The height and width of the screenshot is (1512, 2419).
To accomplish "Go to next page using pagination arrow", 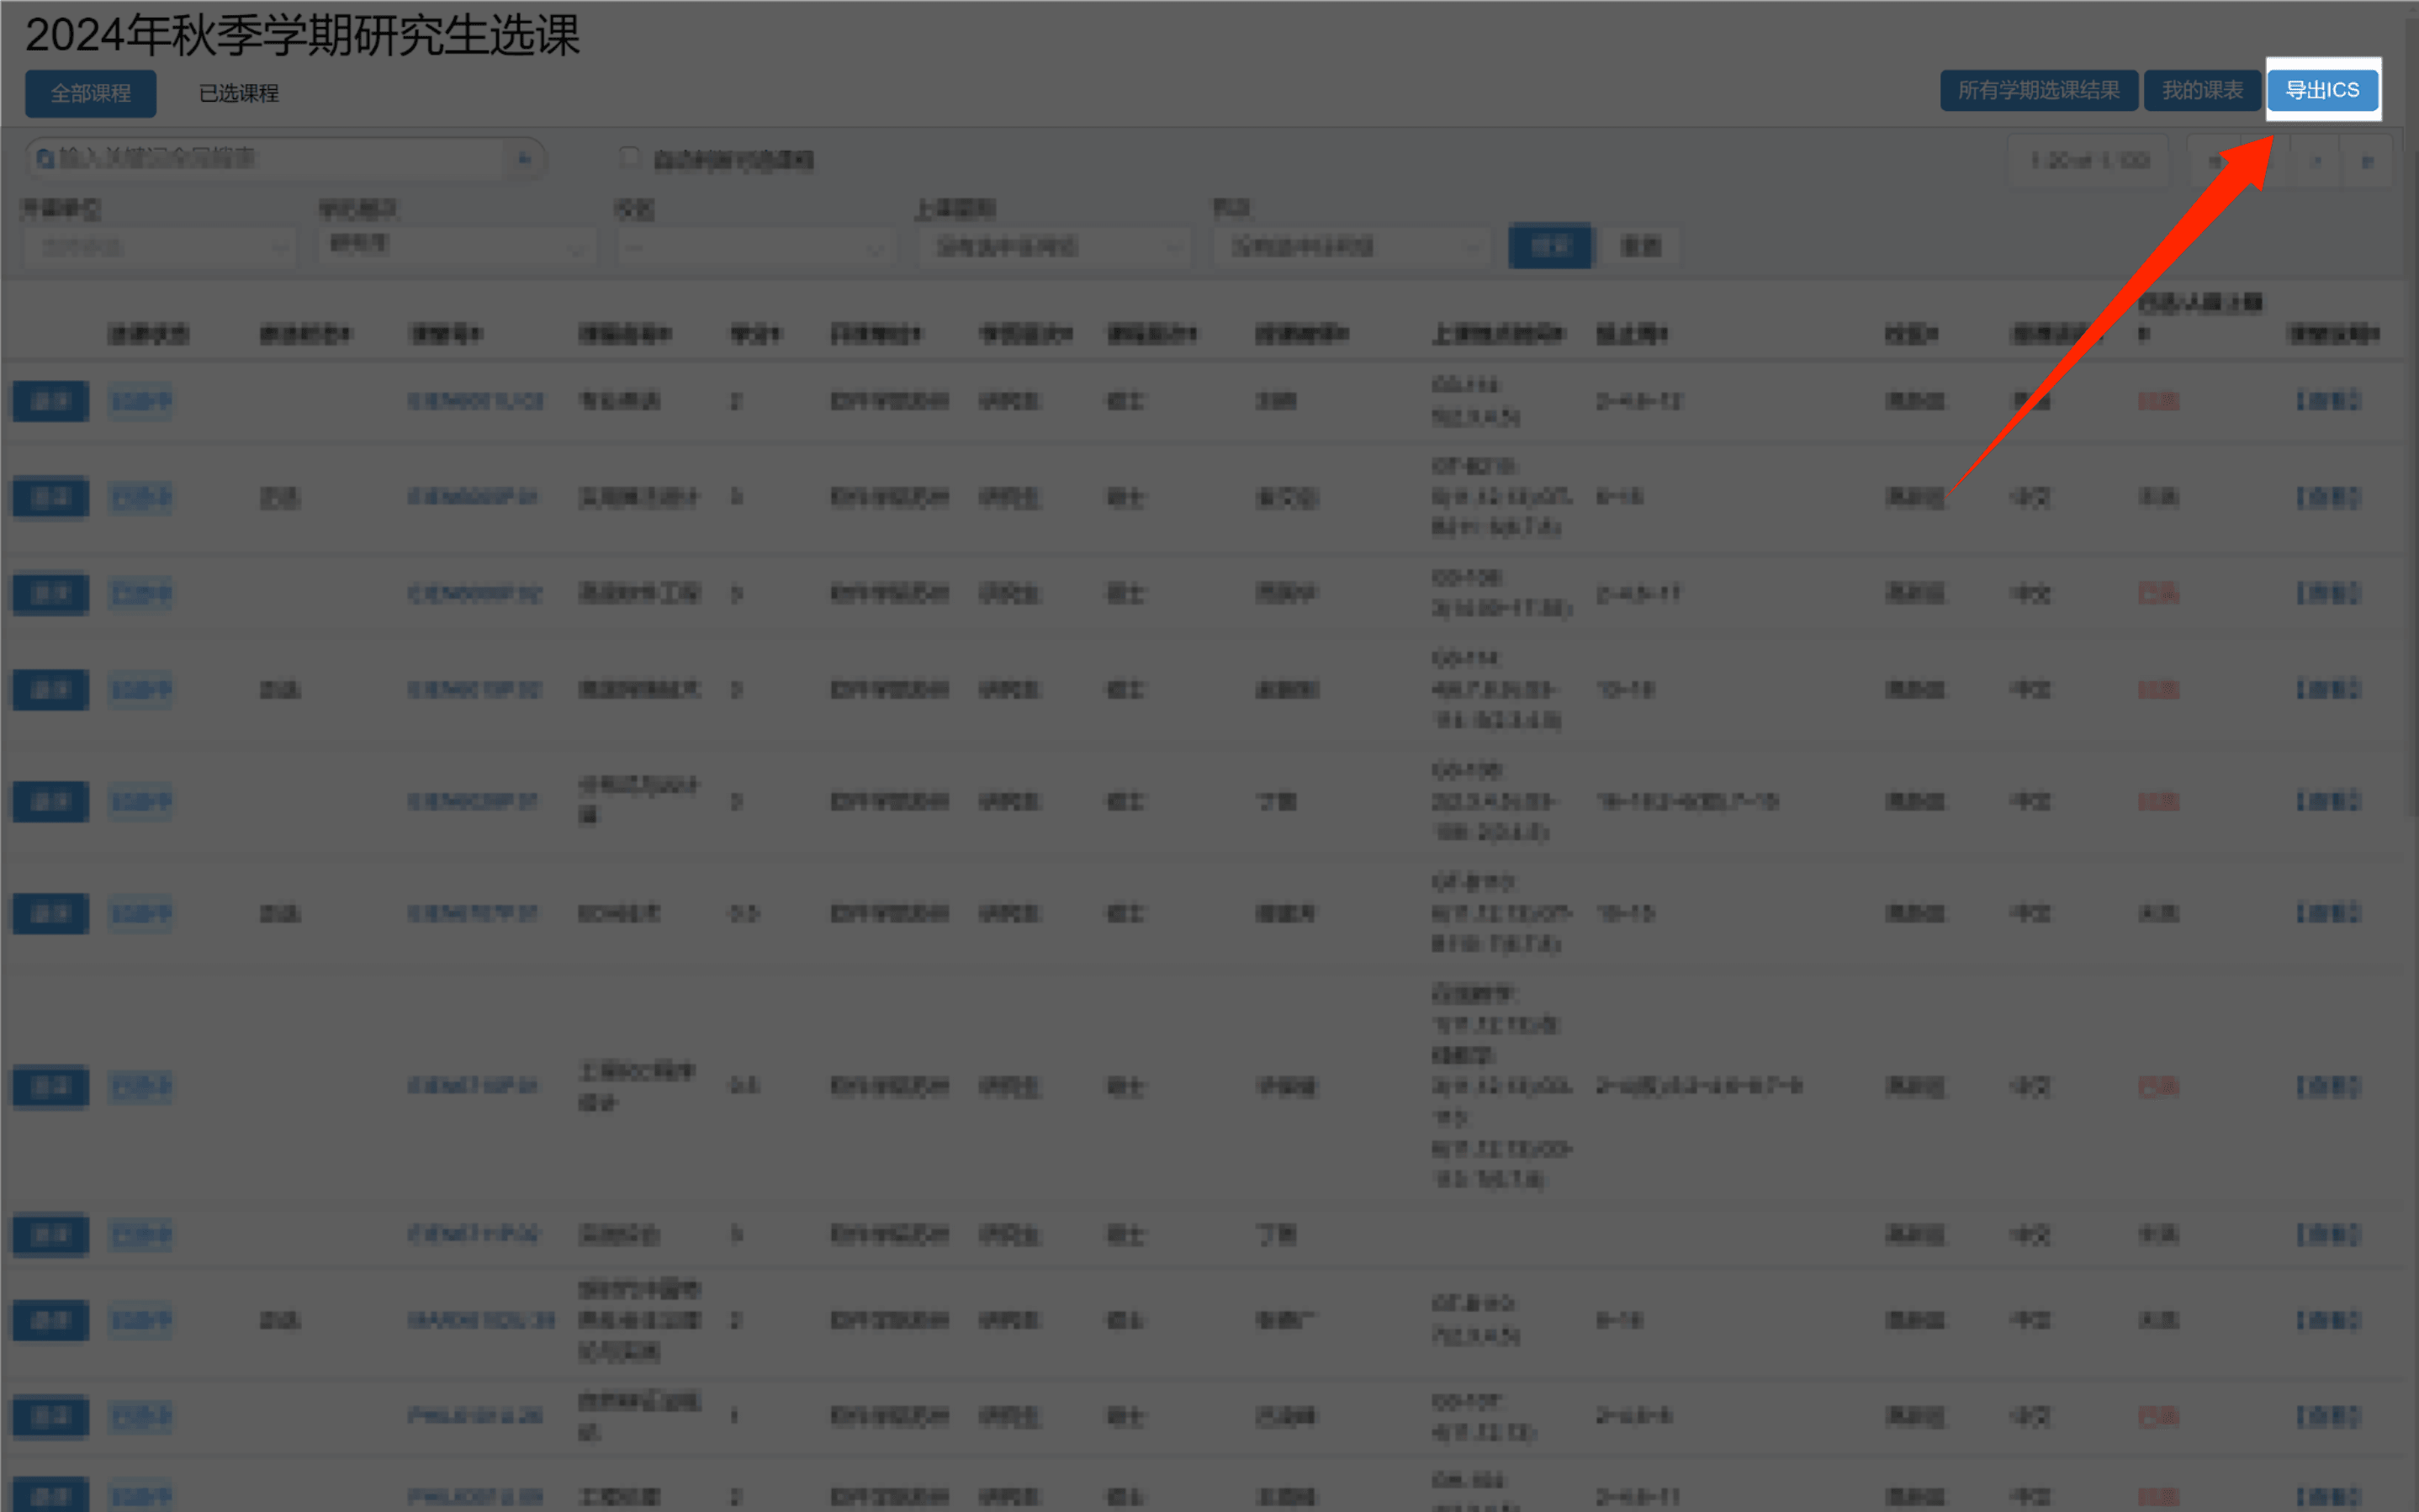I will [2316, 161].
